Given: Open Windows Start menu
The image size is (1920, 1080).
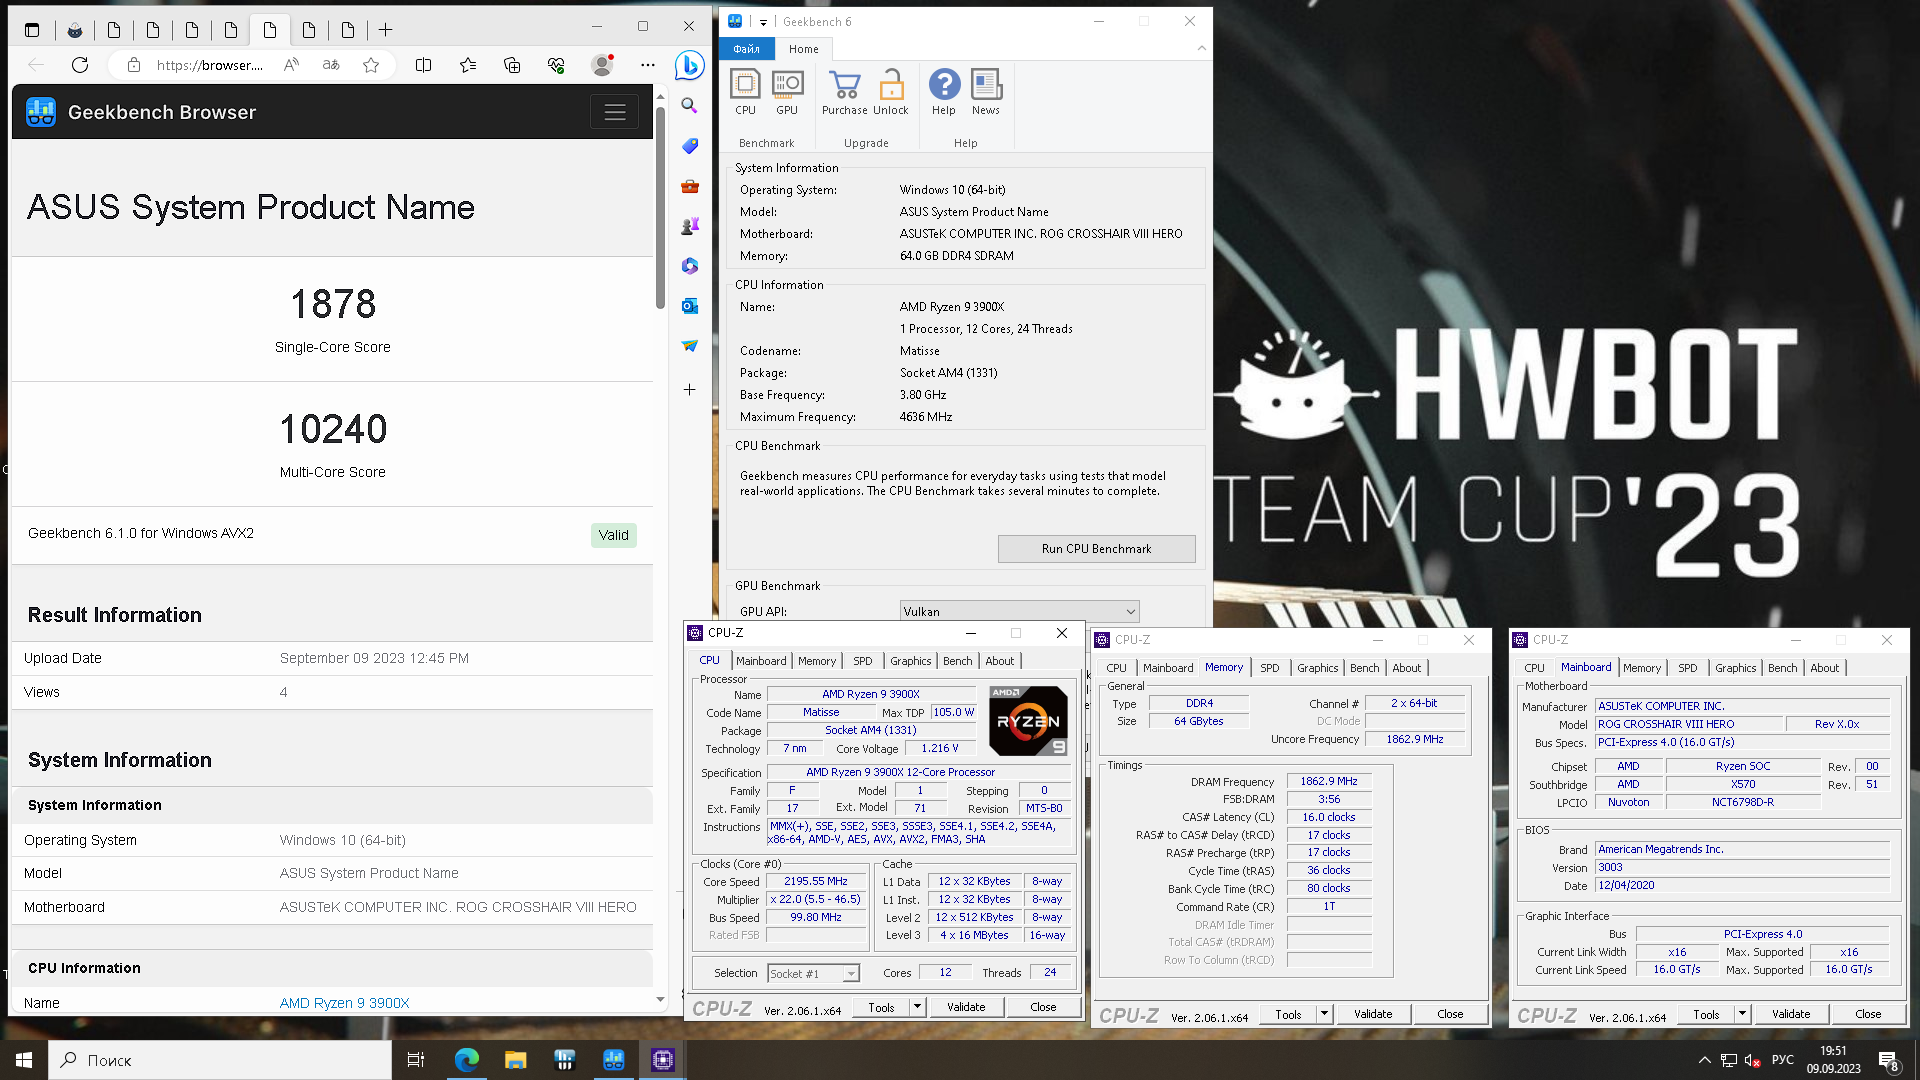Looking at the screenshot, I should click(24, 1060).
